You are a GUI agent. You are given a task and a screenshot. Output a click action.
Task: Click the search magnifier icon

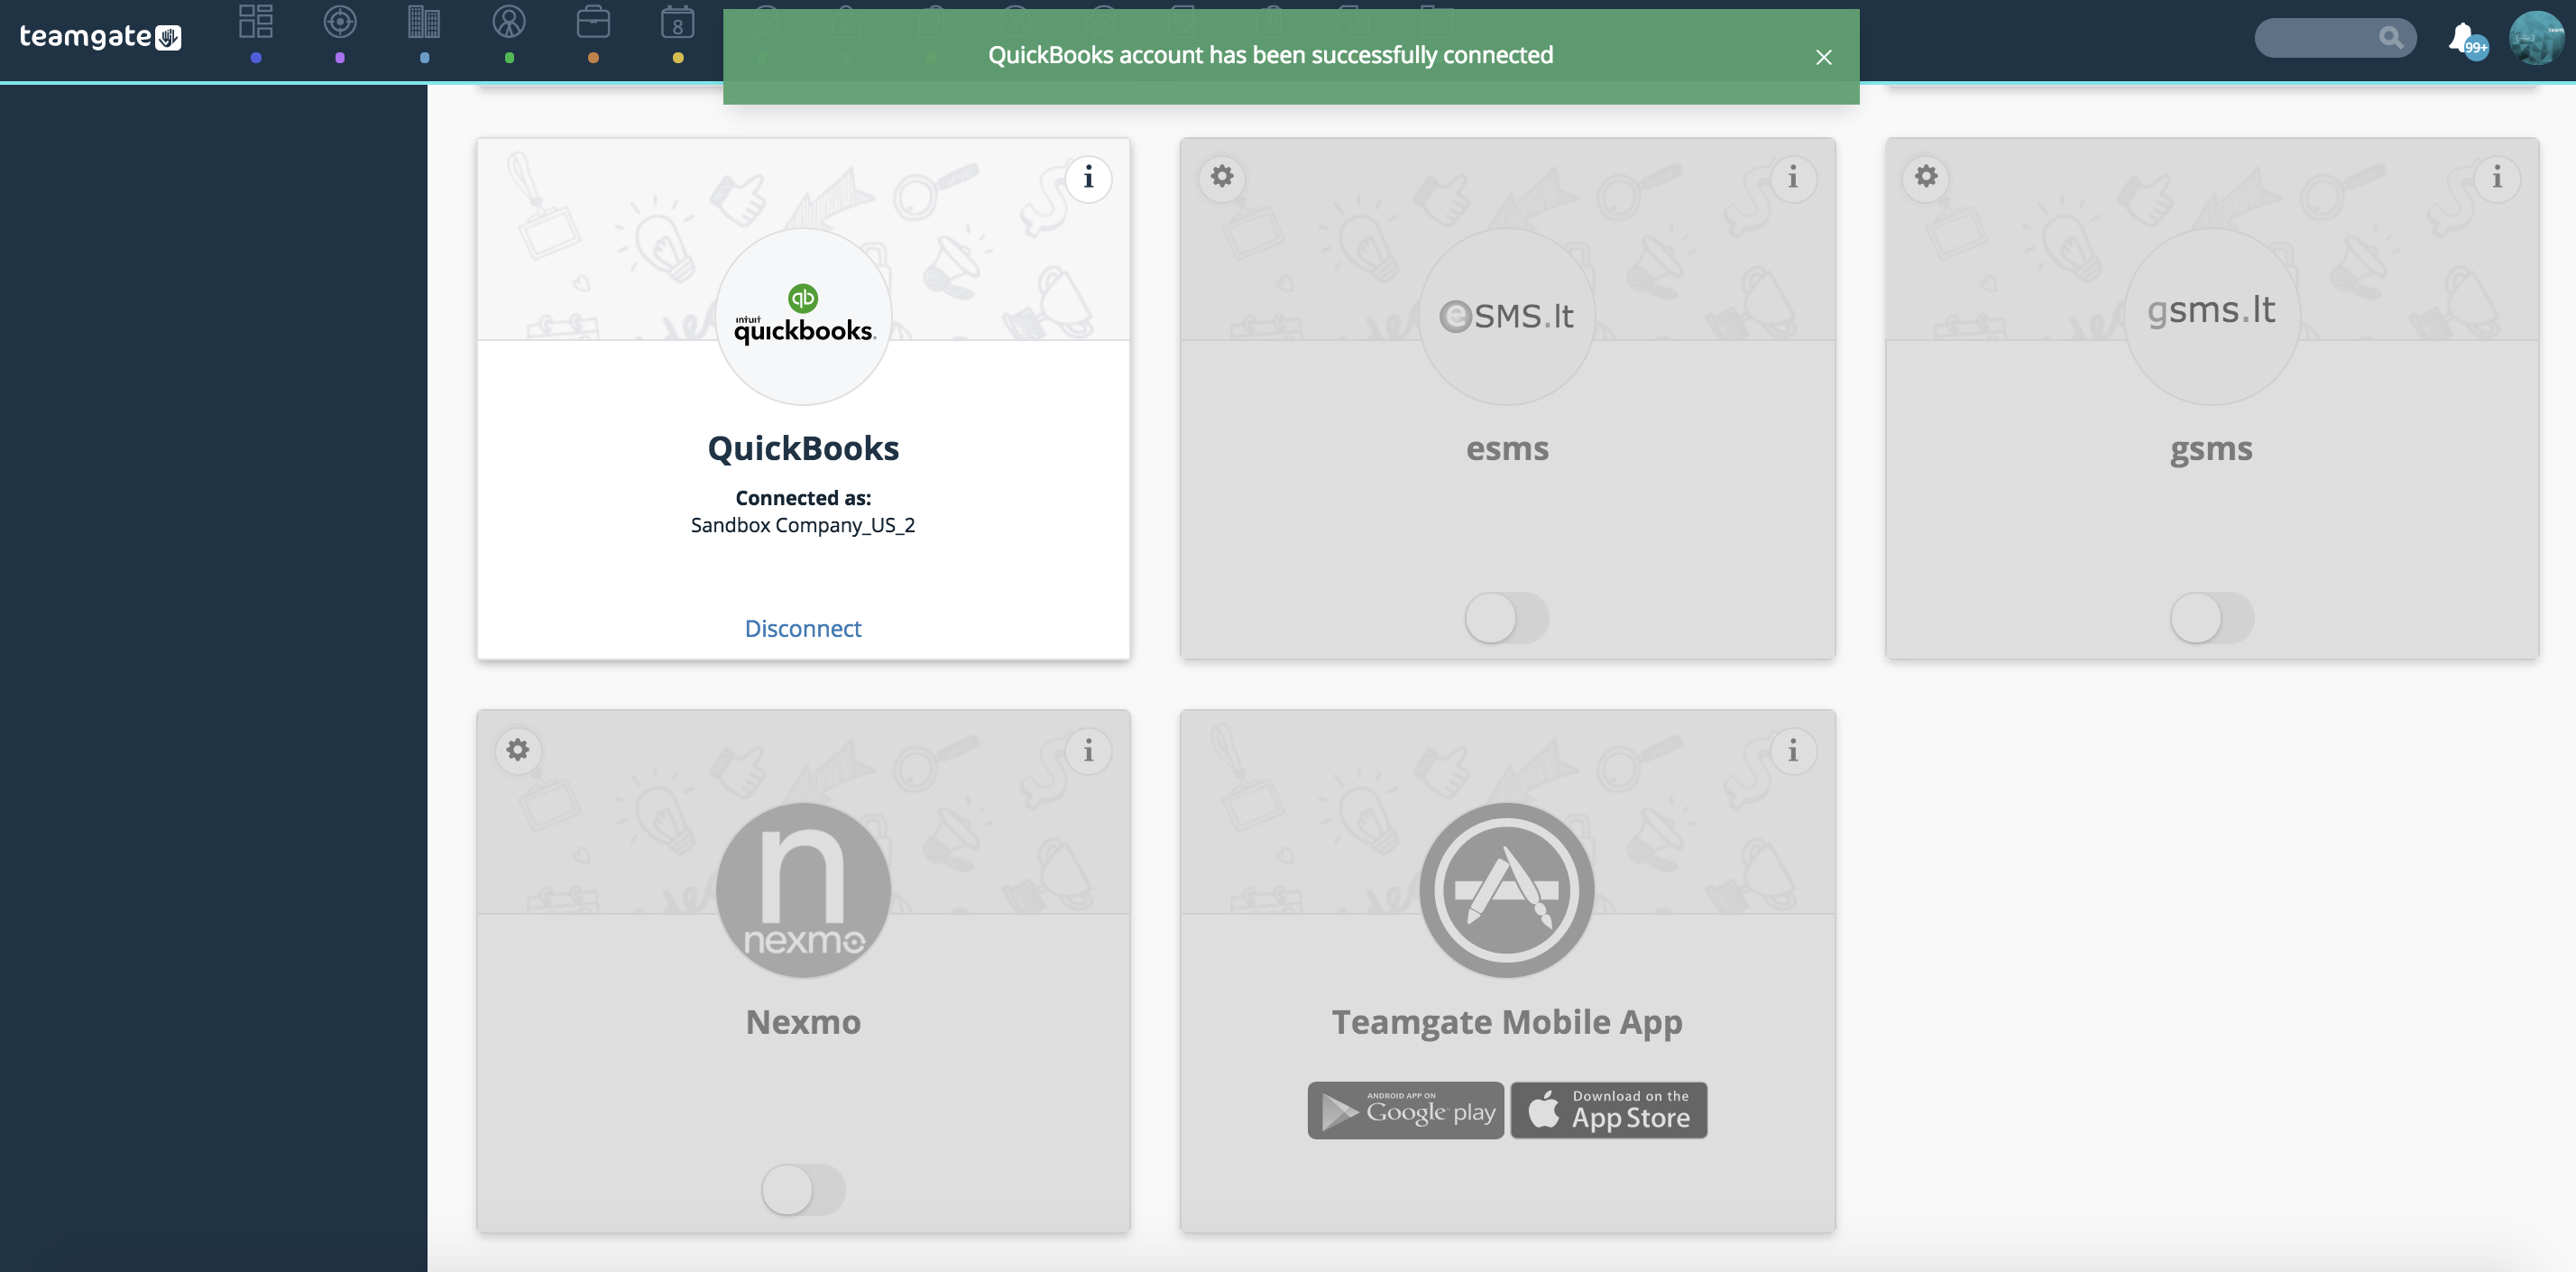point(2390,38)
